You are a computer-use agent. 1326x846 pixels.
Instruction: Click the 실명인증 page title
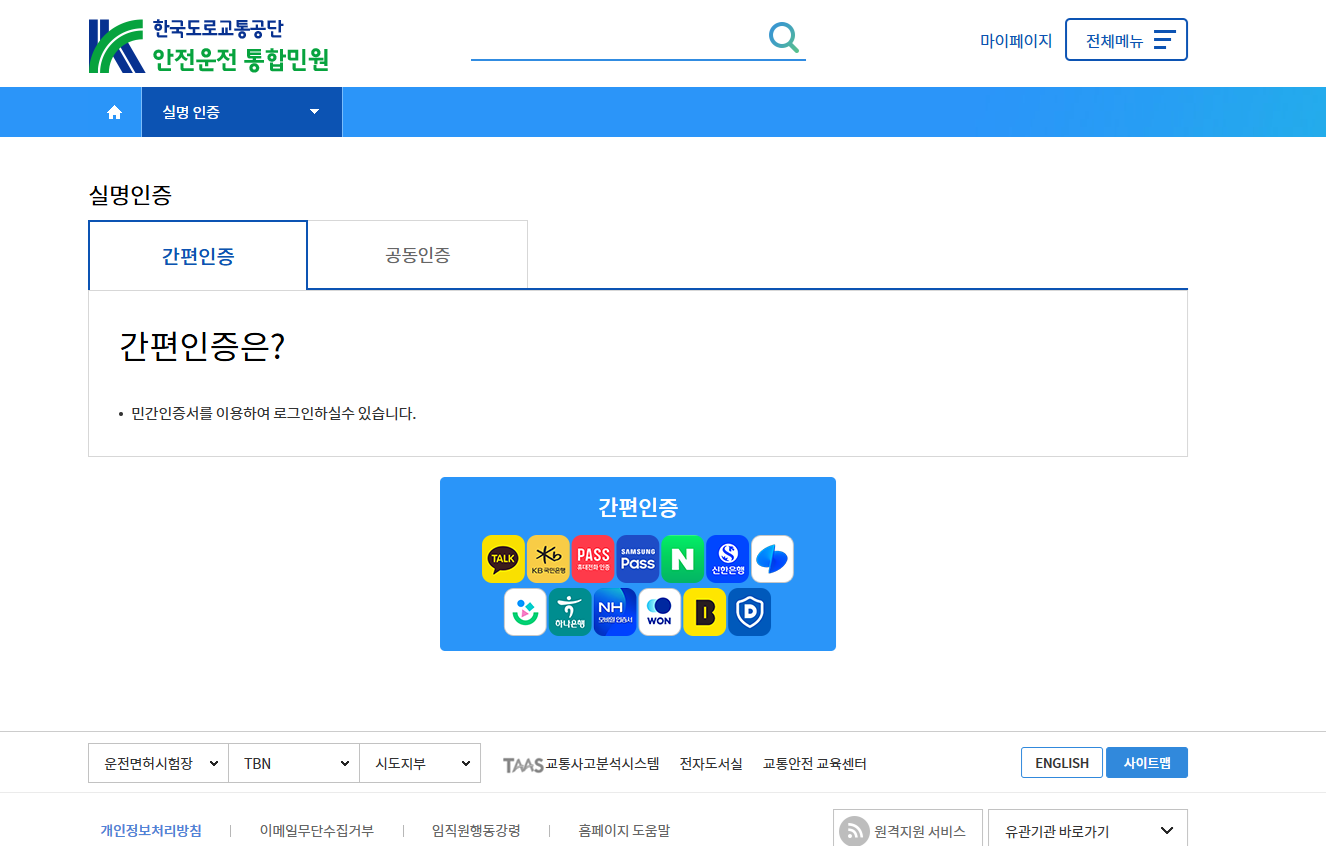click(130, 195)
